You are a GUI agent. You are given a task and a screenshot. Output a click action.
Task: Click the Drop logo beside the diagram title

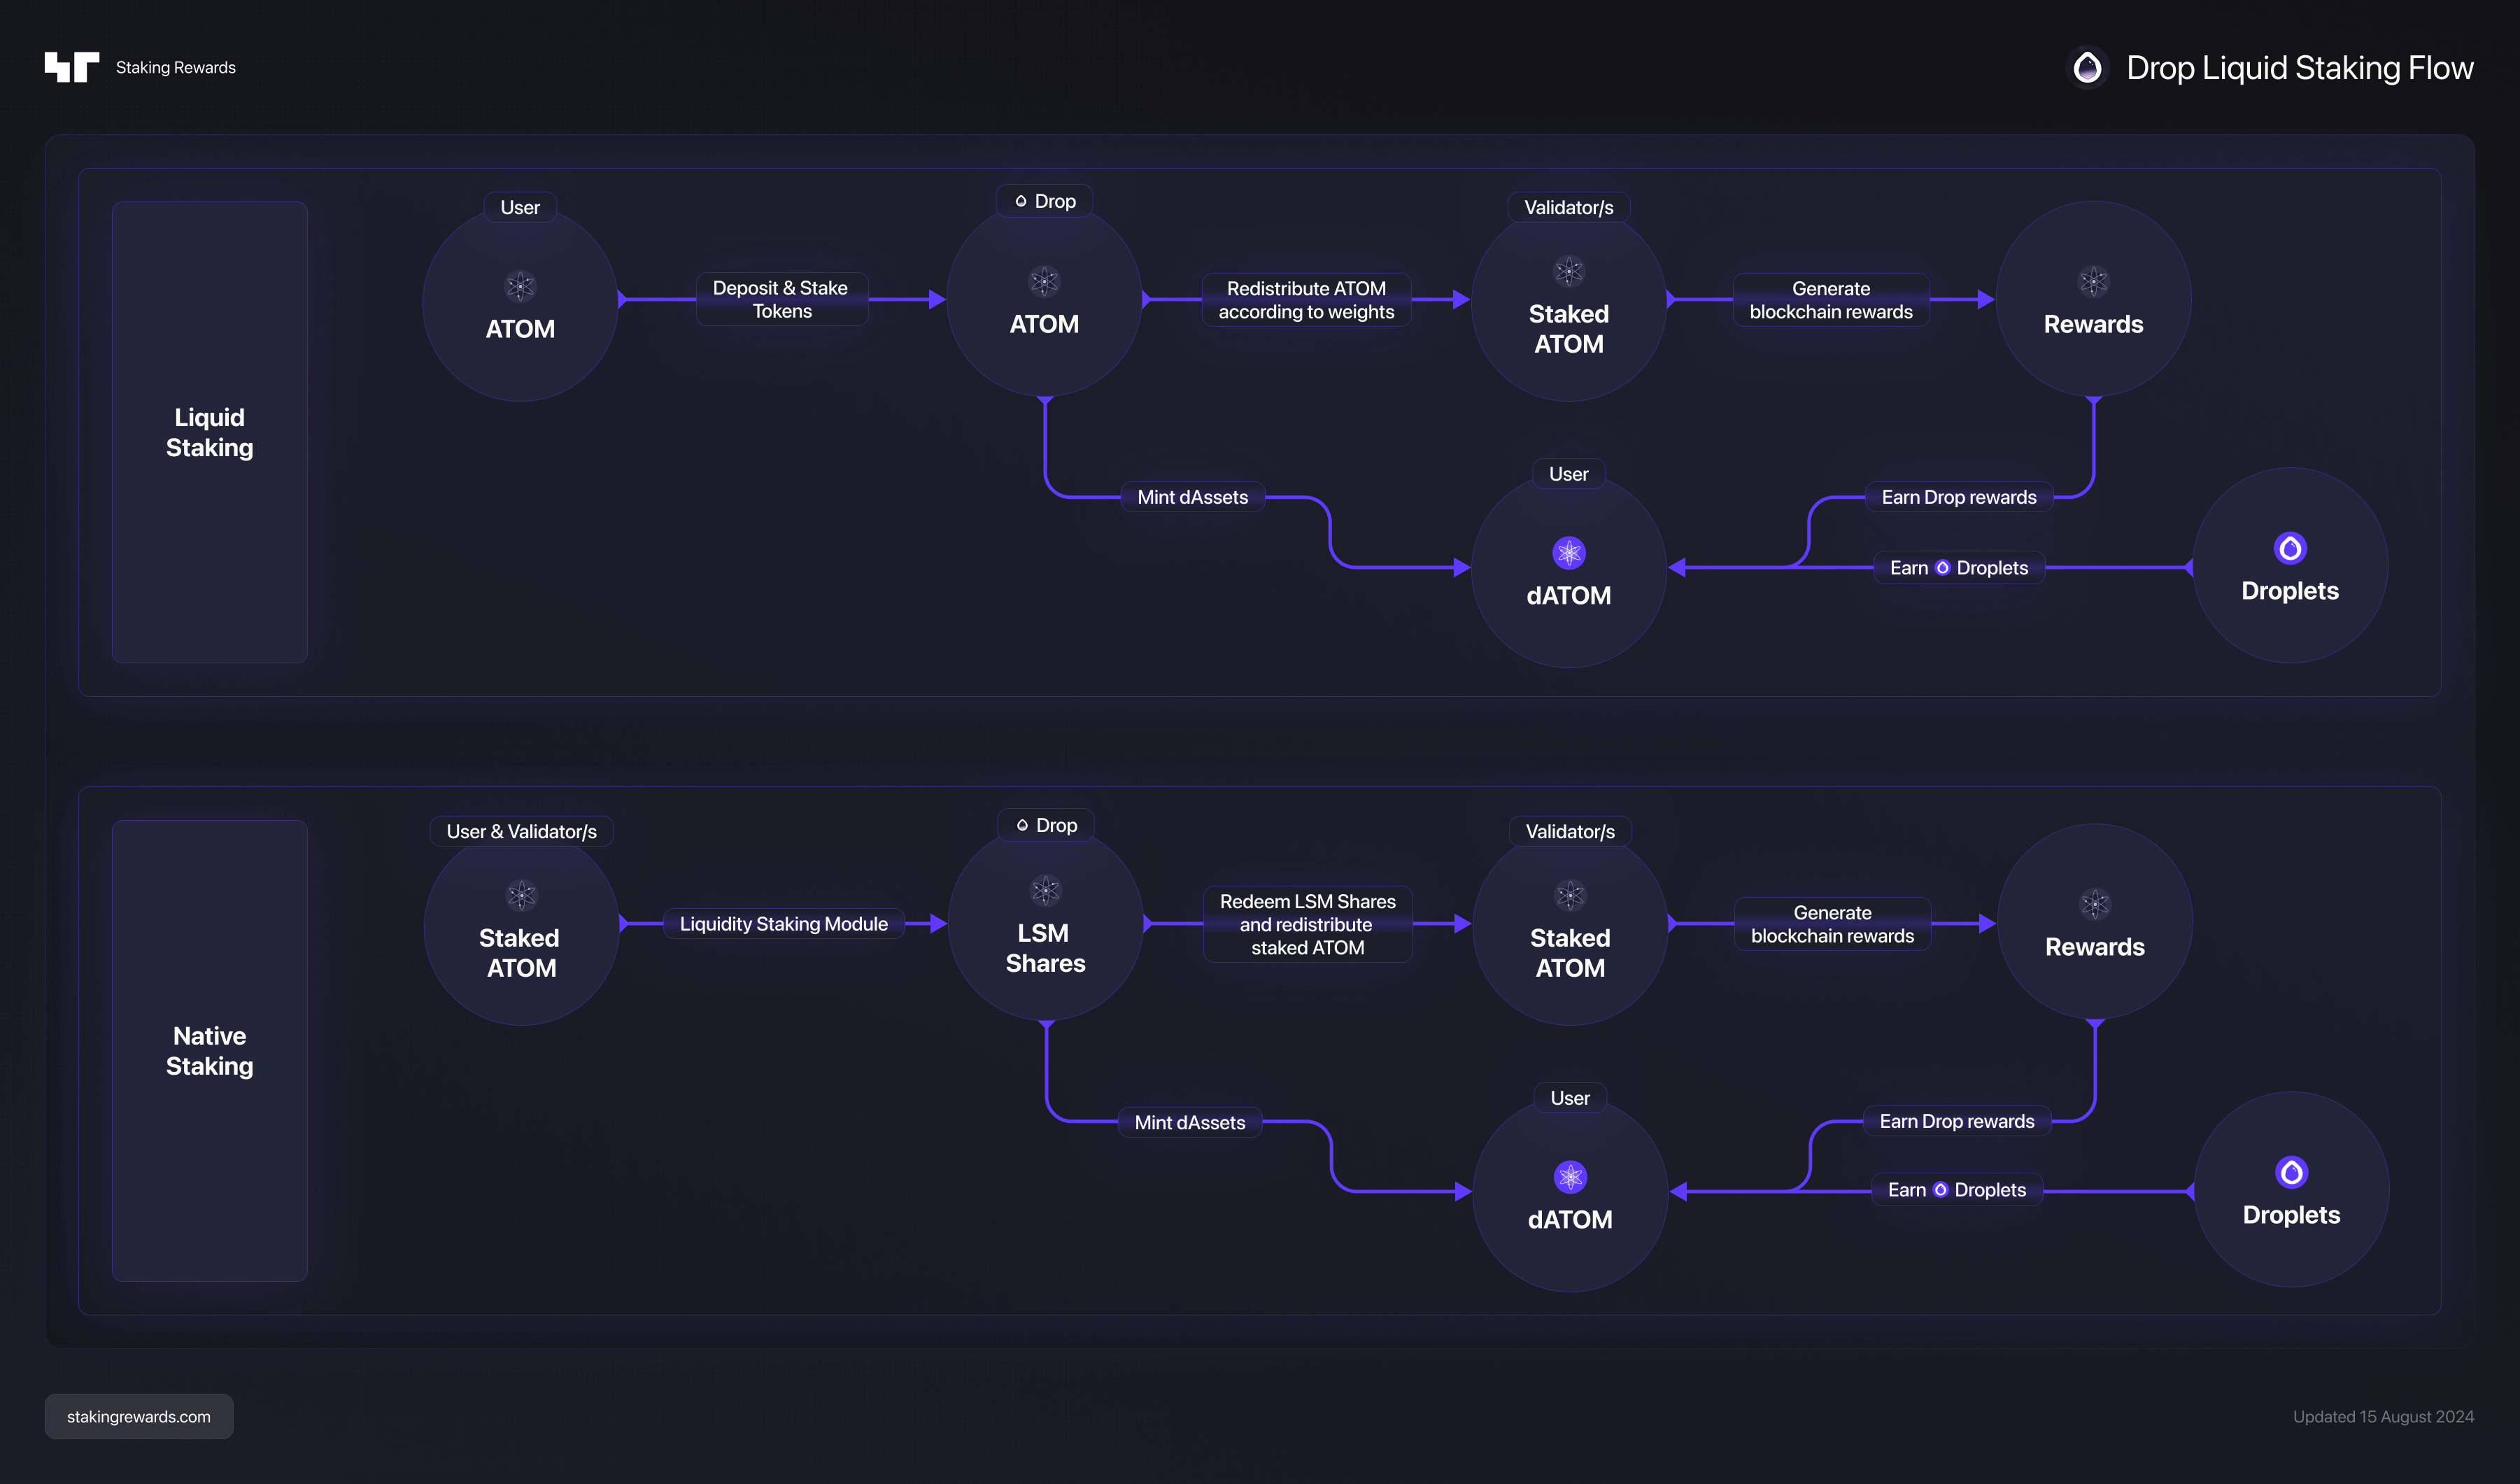(x=2087, y=68)
